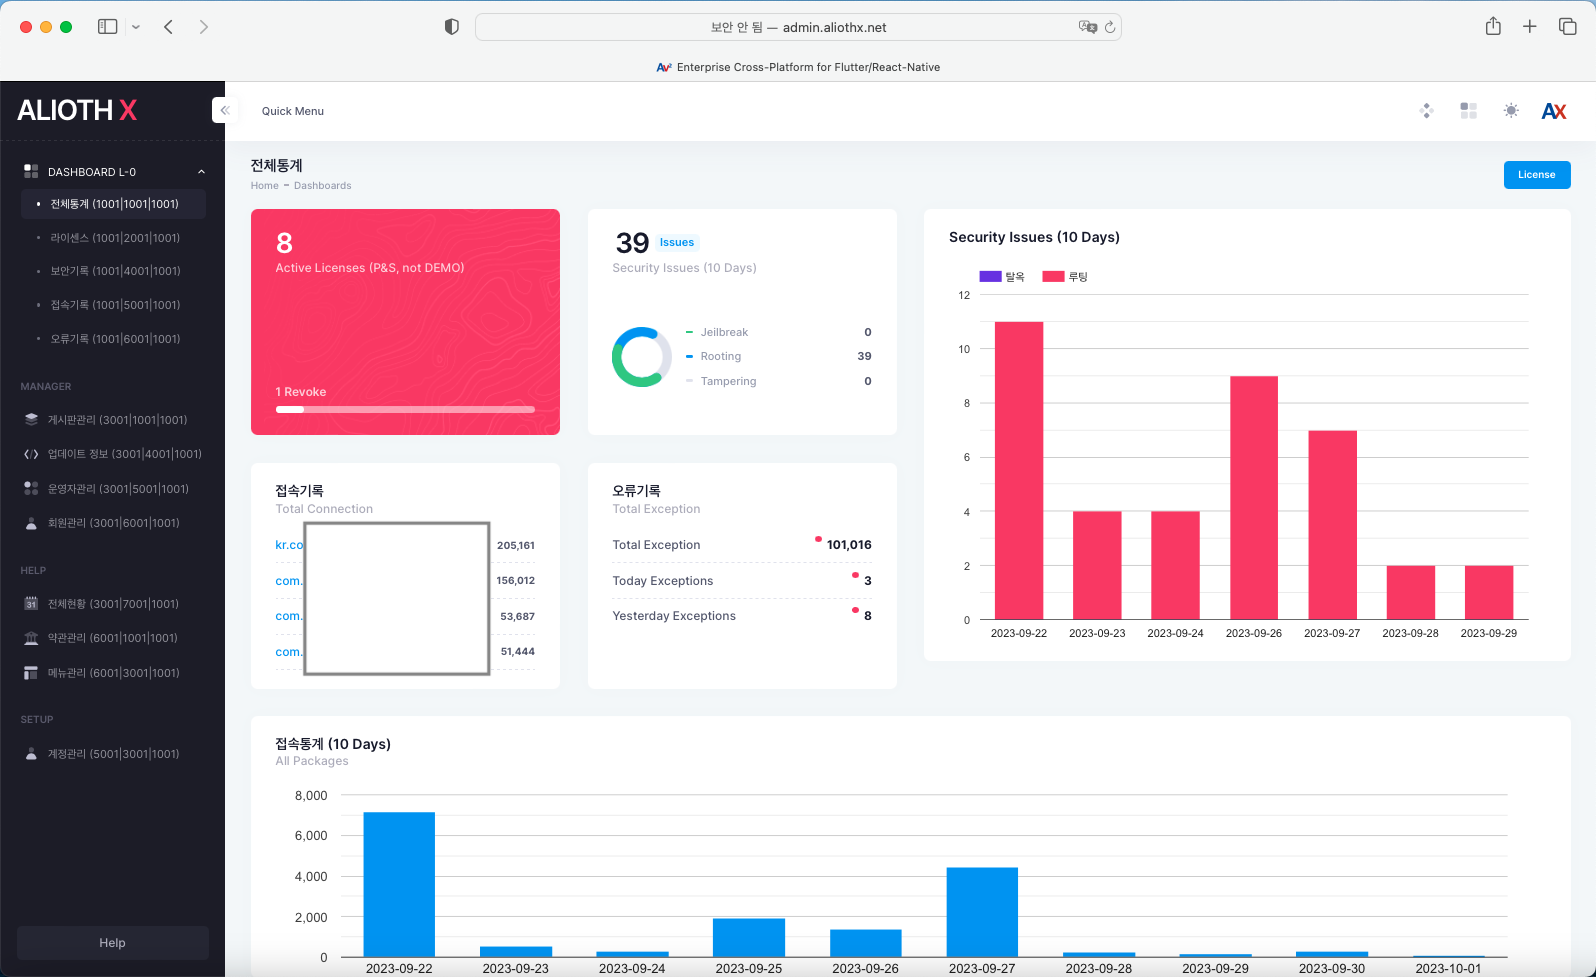Open 회원관리 user icon item
Viewport: 1596px width, 977px height.
113,523
